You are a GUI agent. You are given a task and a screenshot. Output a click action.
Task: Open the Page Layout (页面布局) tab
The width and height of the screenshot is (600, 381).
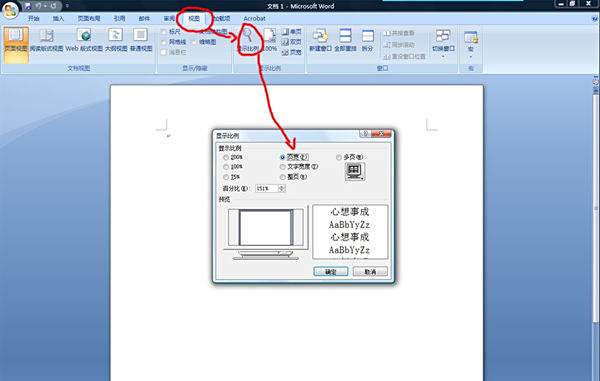[x=89, y=18]
